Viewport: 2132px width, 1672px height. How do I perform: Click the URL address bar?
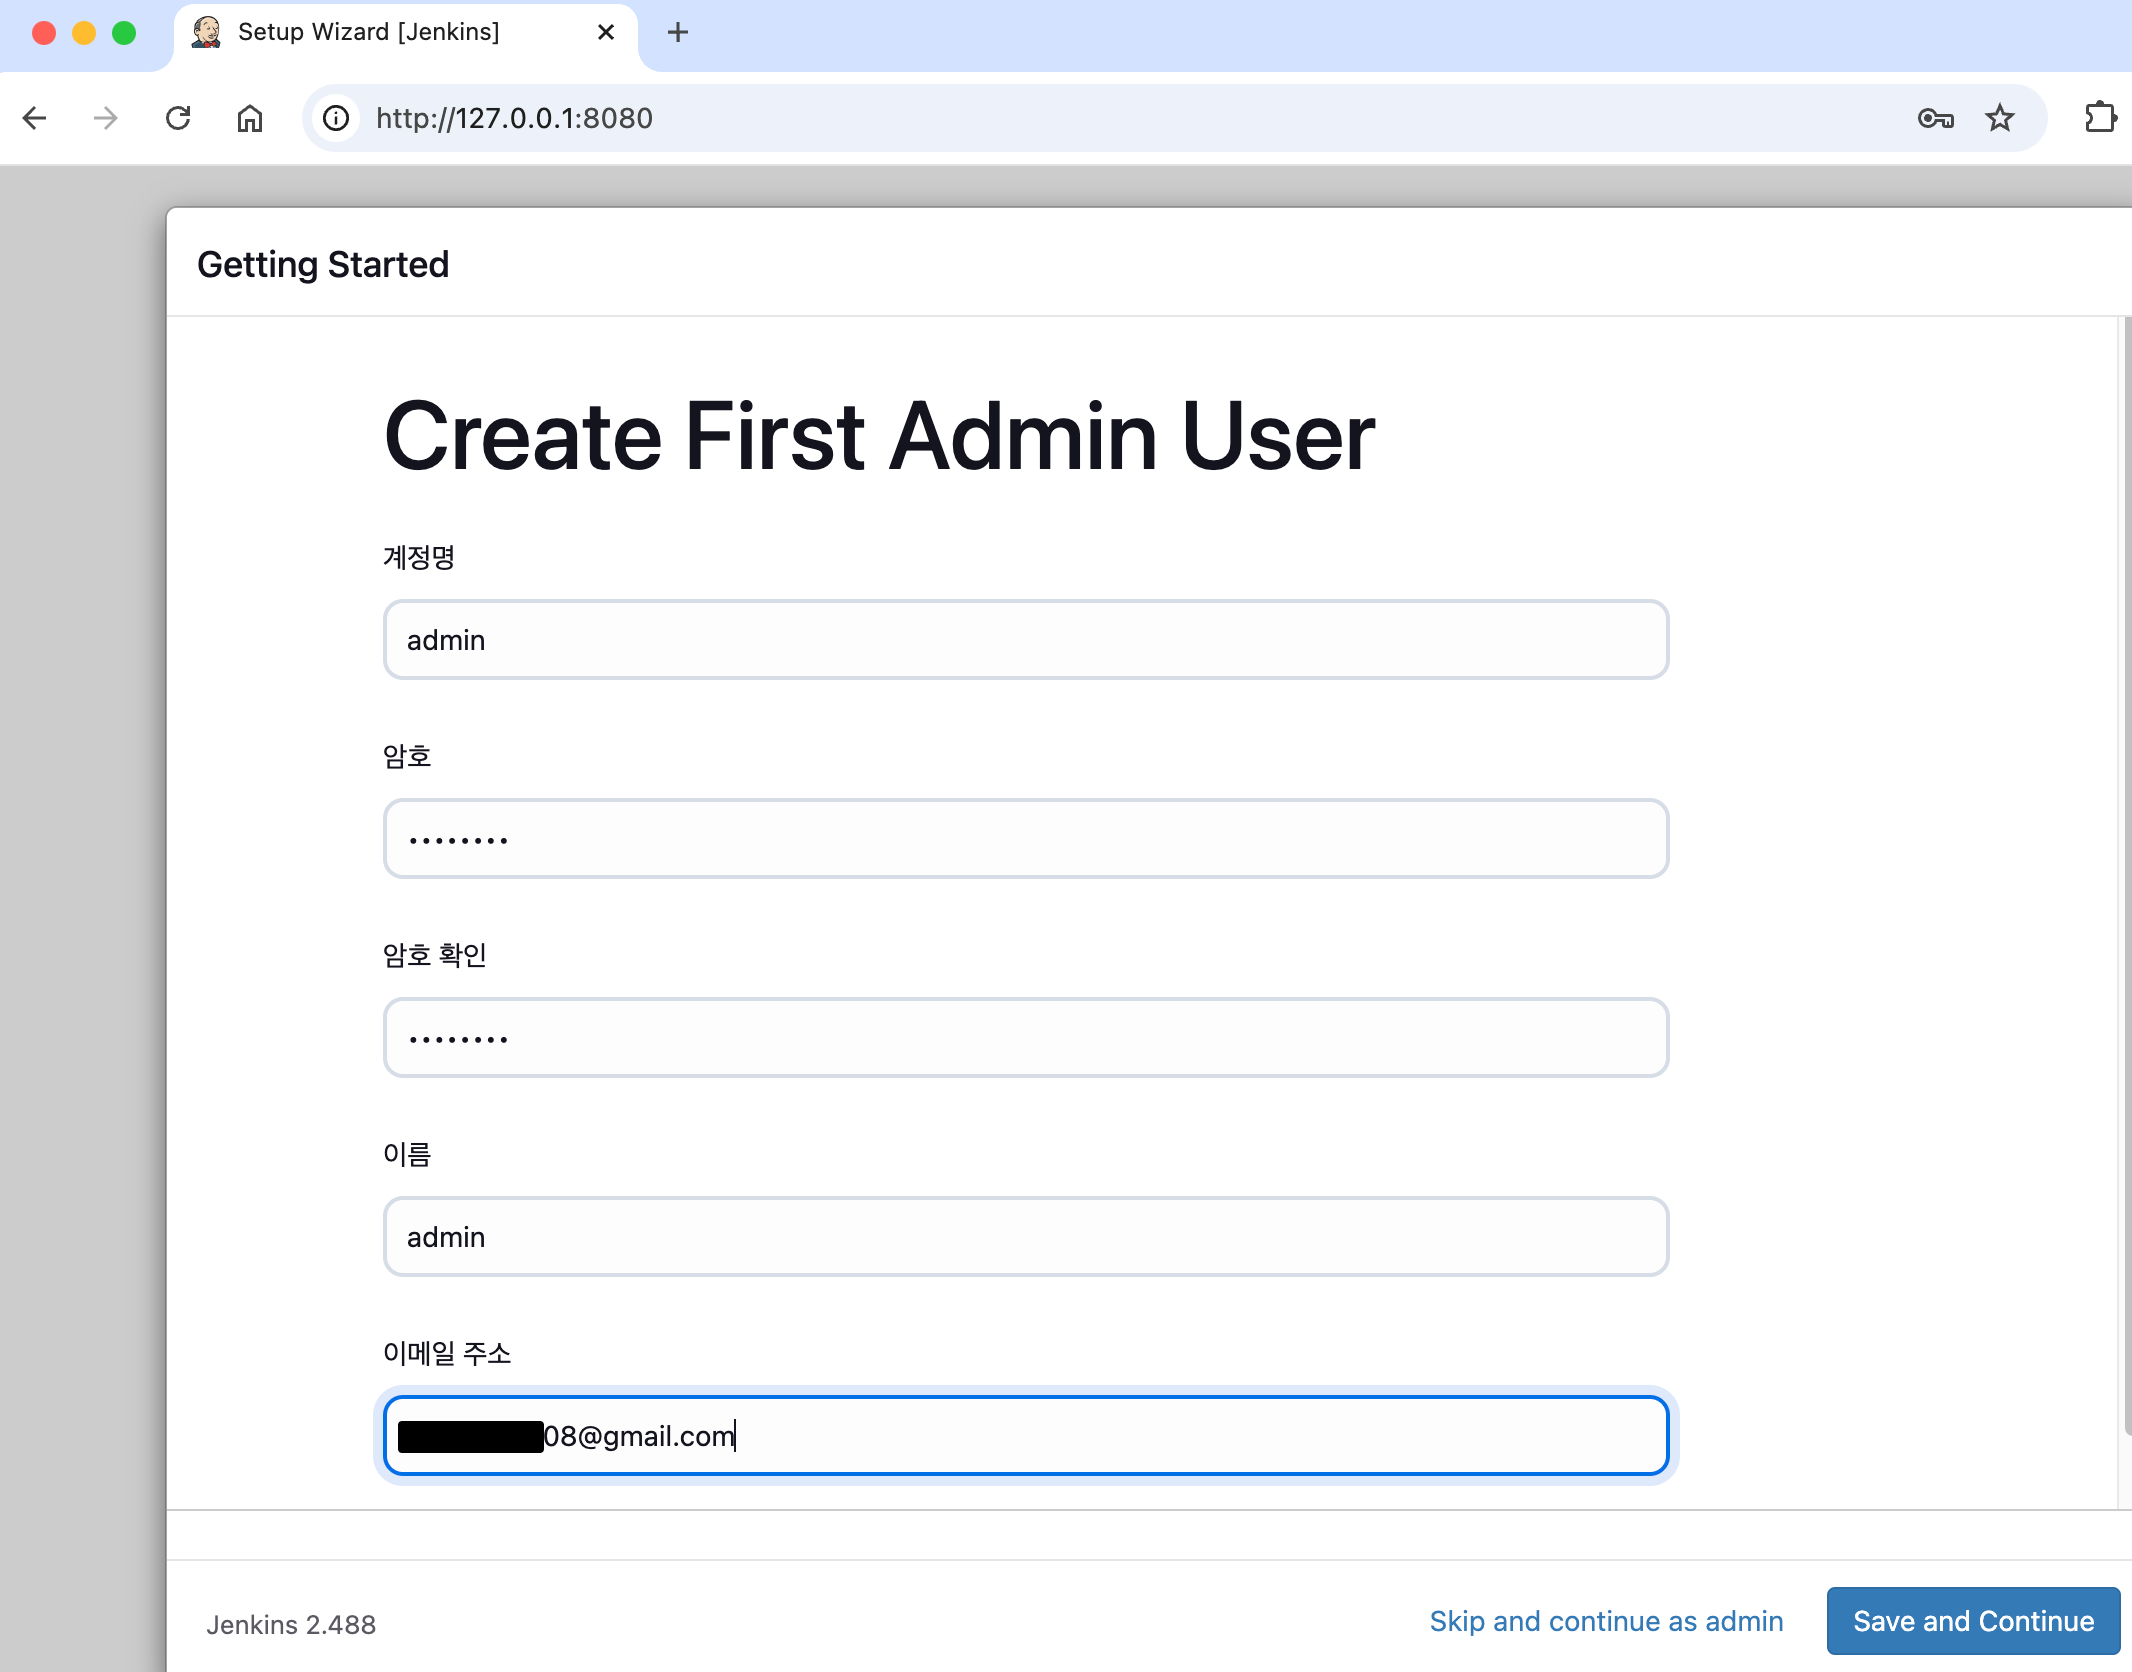pos(1000,118)
